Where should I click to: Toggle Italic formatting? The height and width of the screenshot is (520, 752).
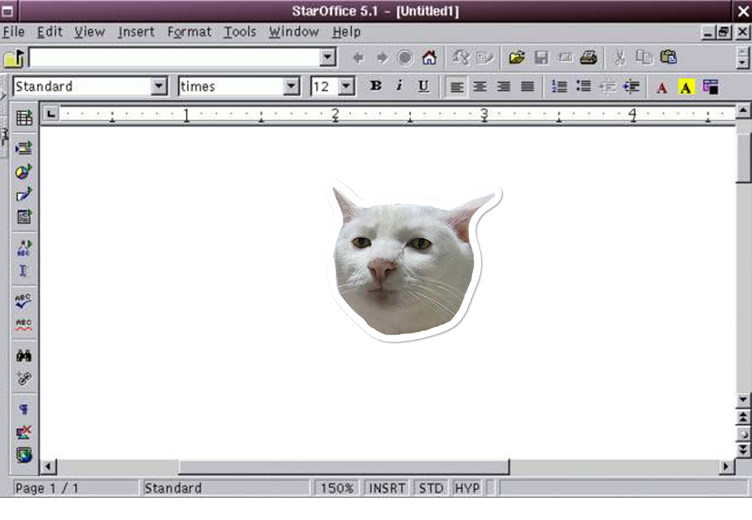[399, 86]
